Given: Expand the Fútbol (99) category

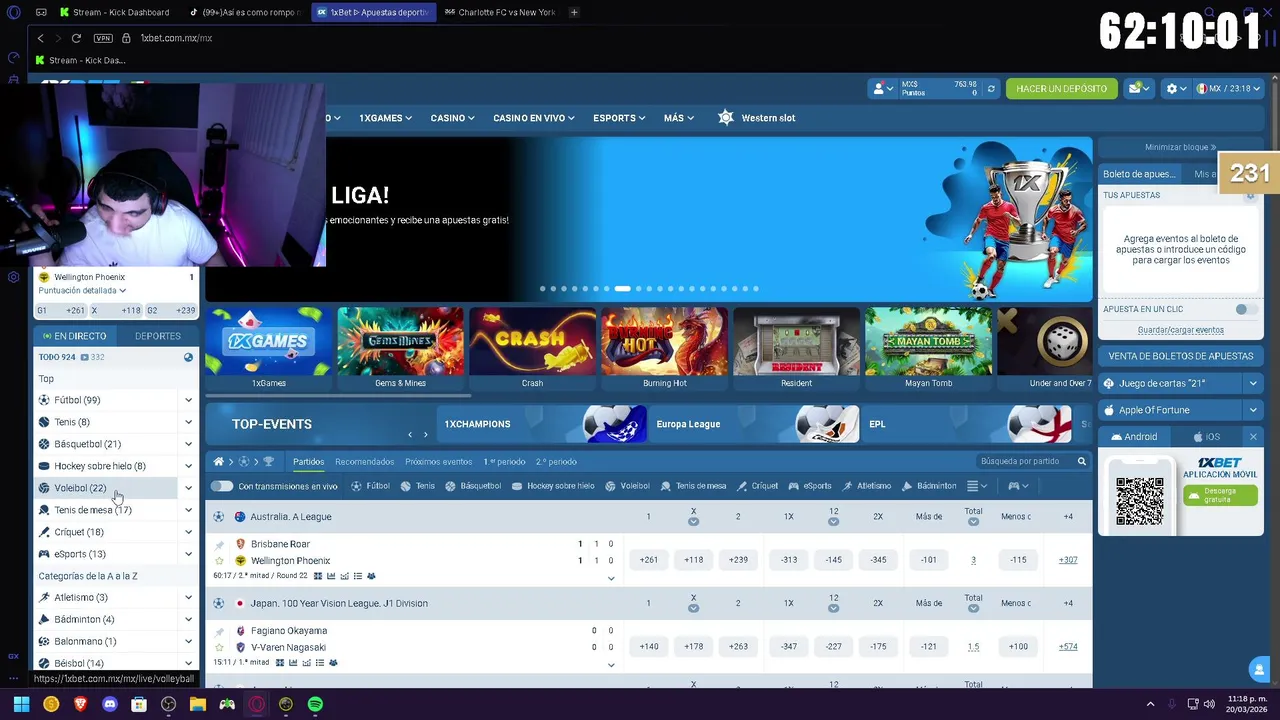Looking at the screenshot, I should point(188,400).
